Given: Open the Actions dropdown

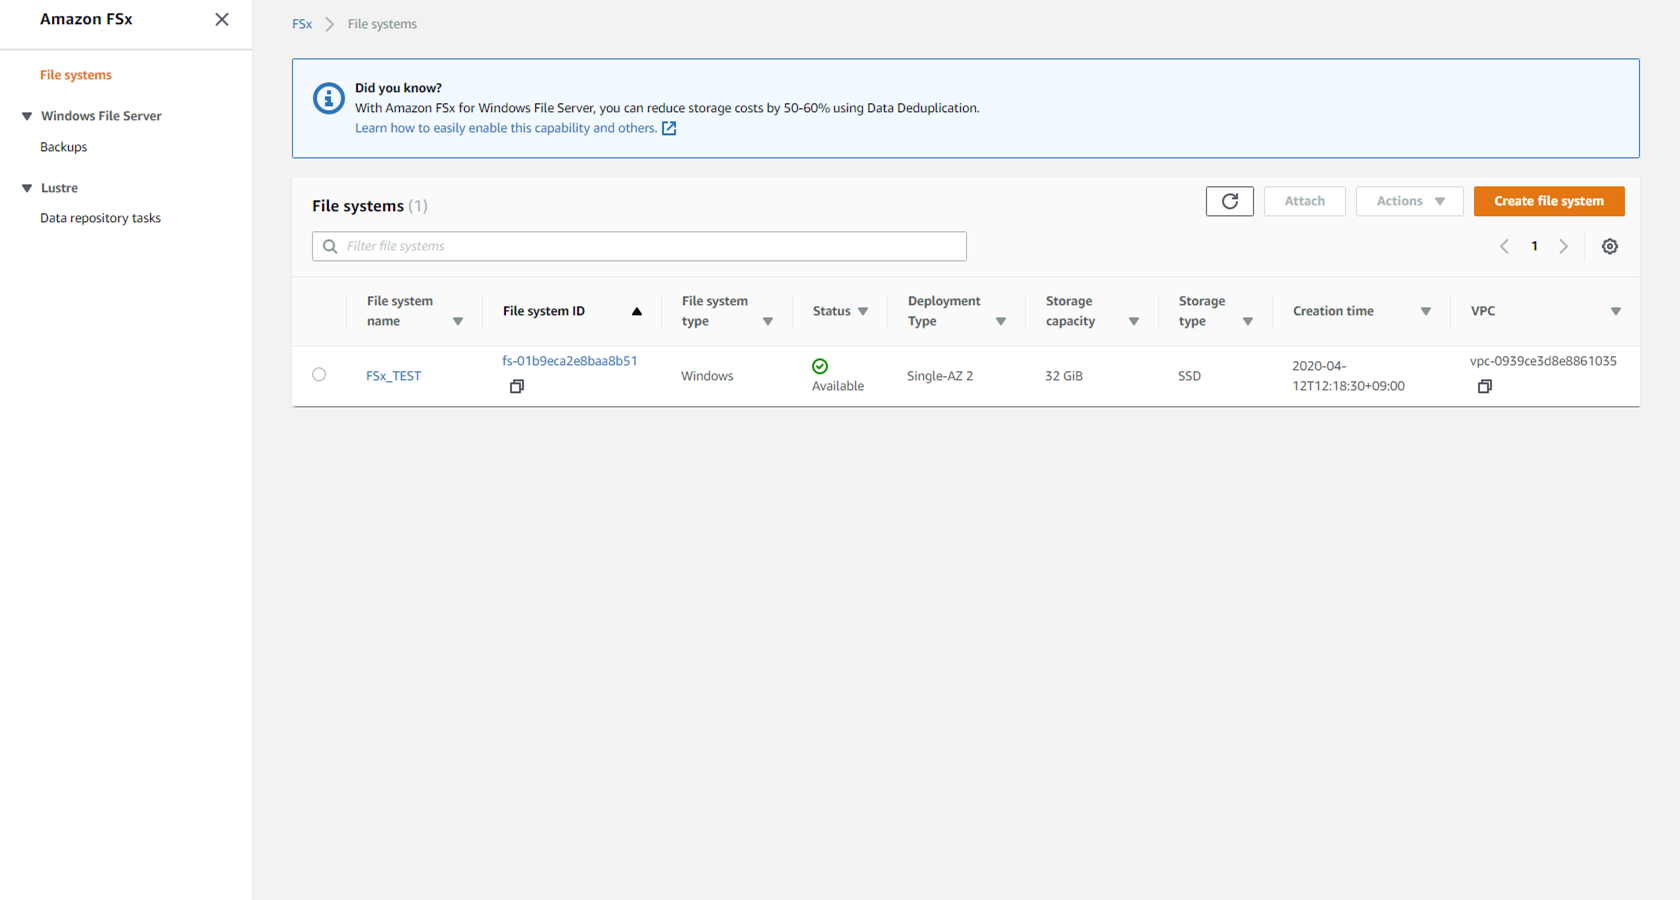Looking at the screenshot, I should pyautogui.click(x=1410, y=201).
